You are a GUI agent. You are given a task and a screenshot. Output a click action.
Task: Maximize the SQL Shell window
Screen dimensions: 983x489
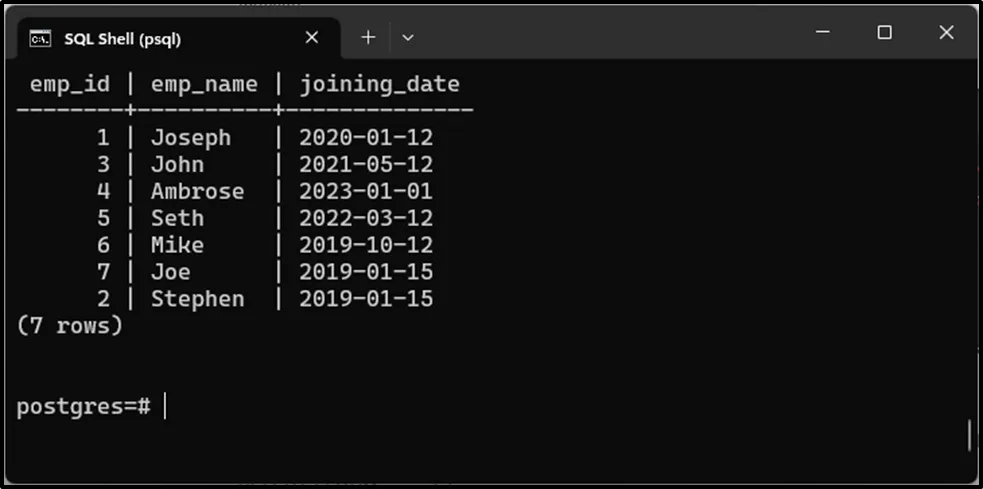coord(884,33)
